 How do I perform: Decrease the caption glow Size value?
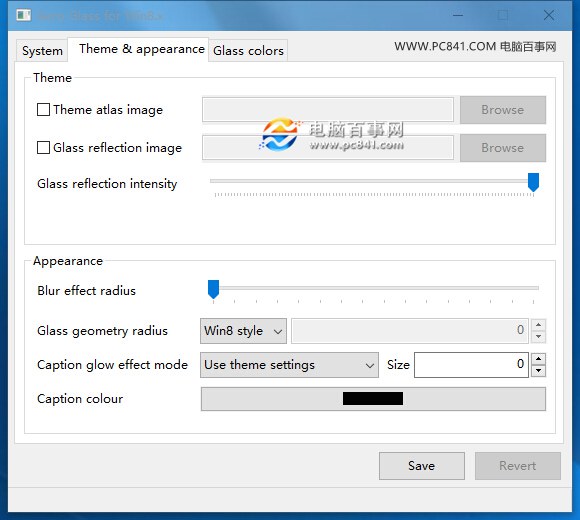(x=539, y=371)
